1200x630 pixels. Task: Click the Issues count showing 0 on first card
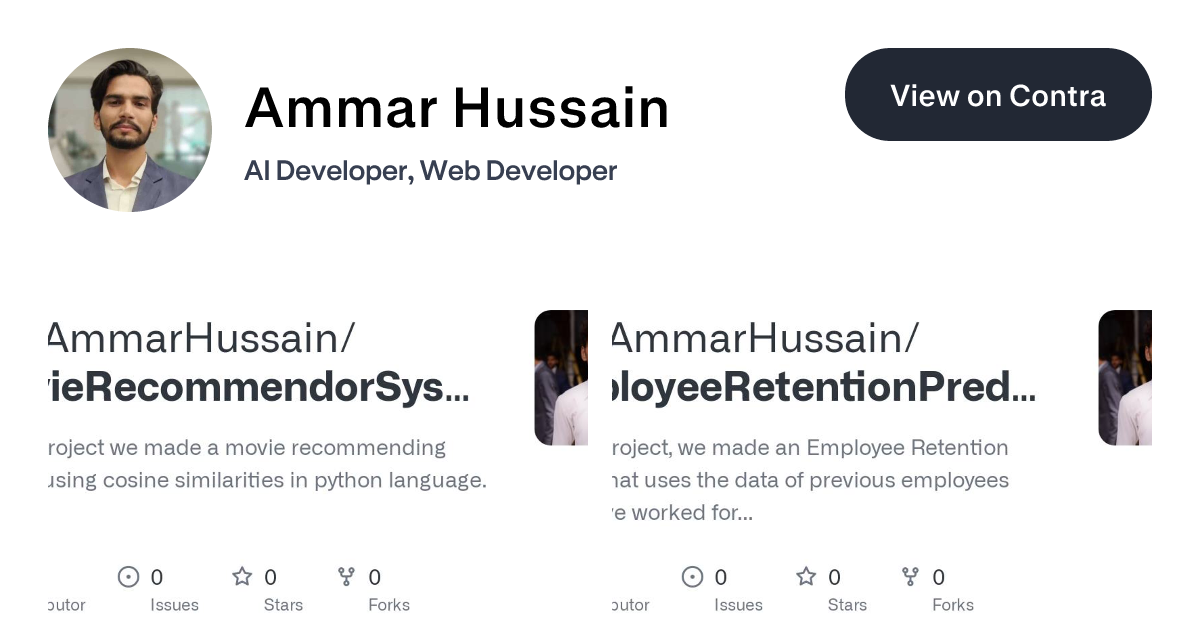157,577
